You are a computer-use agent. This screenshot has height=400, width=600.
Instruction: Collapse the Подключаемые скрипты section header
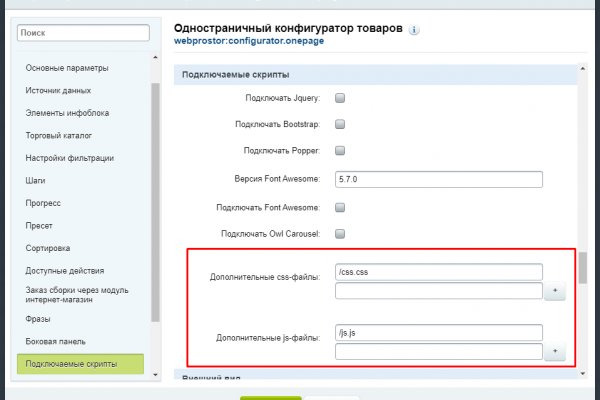pos(375,73)
